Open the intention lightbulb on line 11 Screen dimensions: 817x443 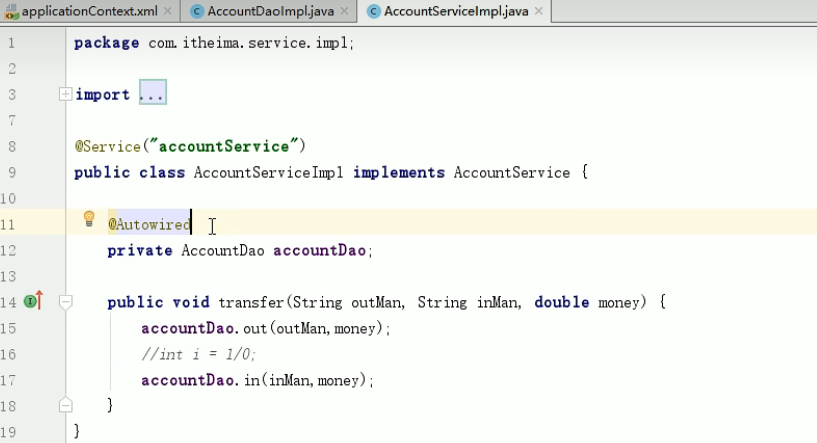[x=89, y=219]
